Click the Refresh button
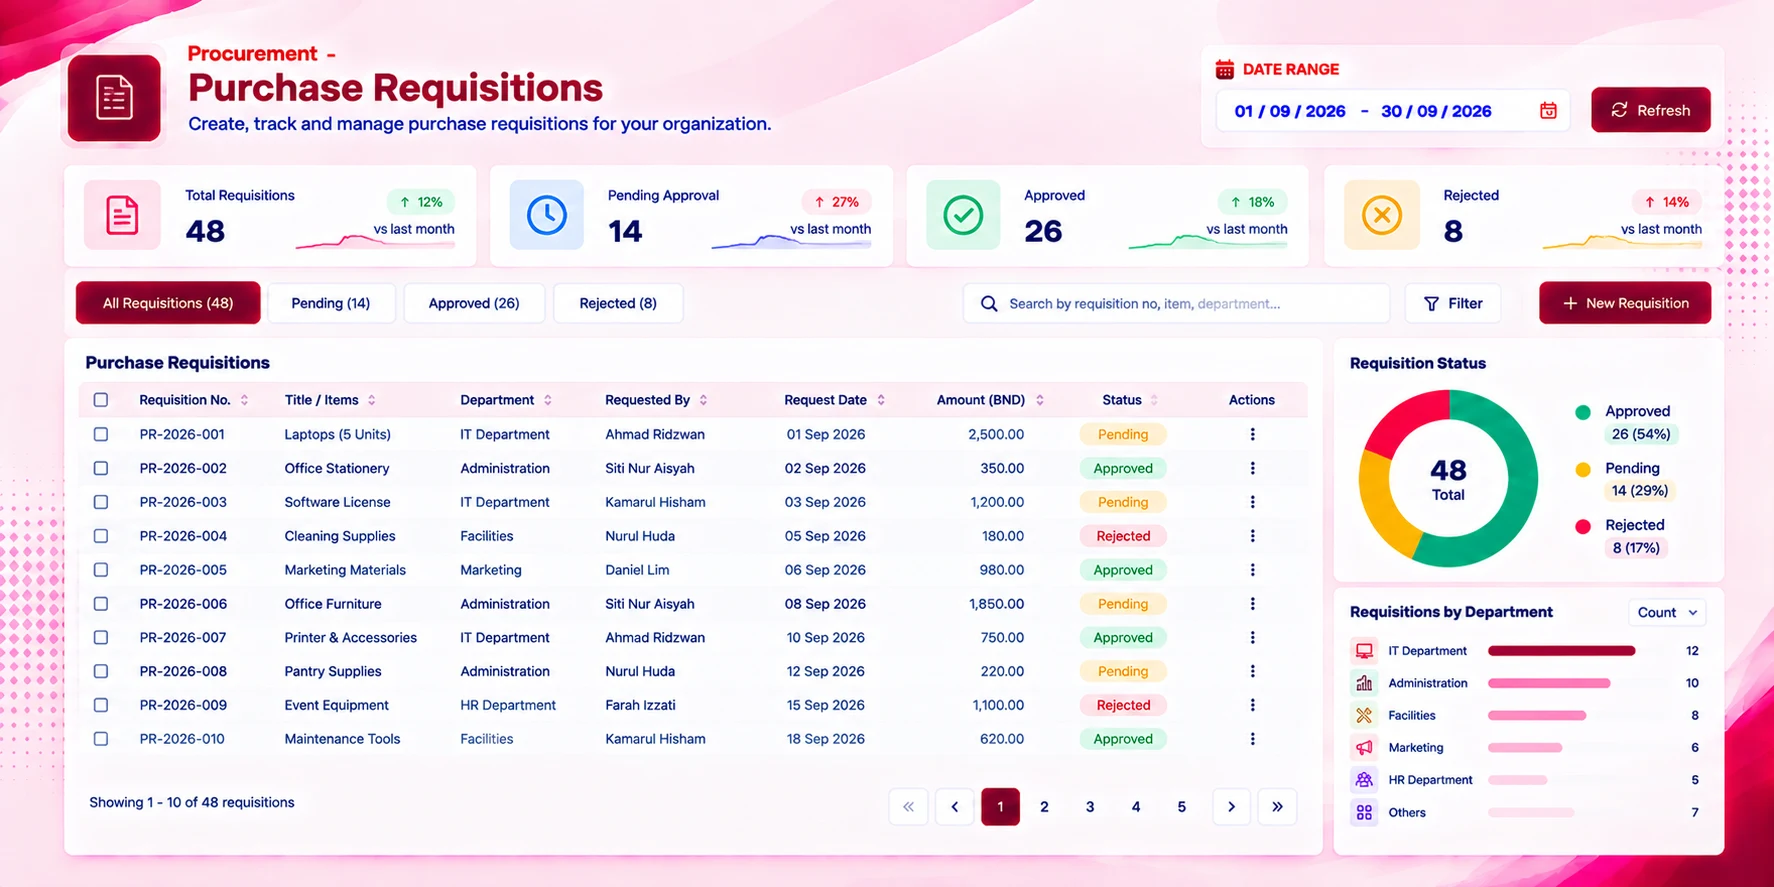This screenshot has width=1774, height=887. tap(1651, 110)
